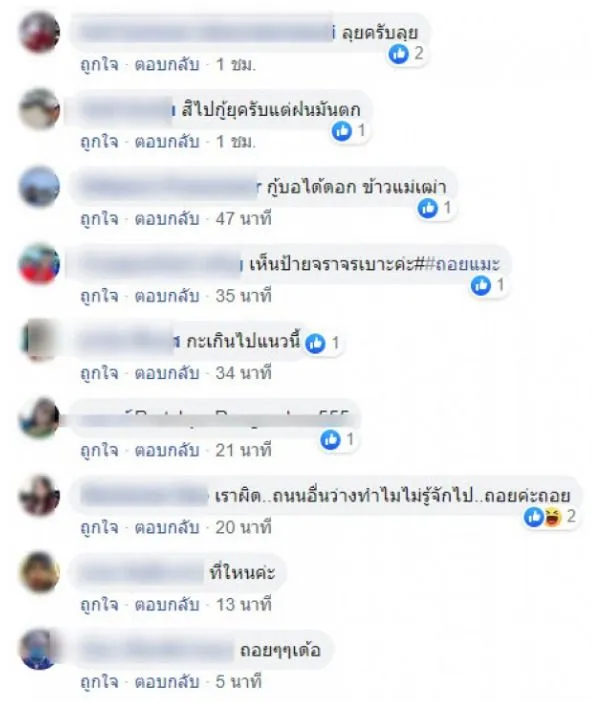Image resolution: width=591 pixels, height=702 pixels.
Task: Reply to the comment posted 20 นาที ago
Action: 167,528
